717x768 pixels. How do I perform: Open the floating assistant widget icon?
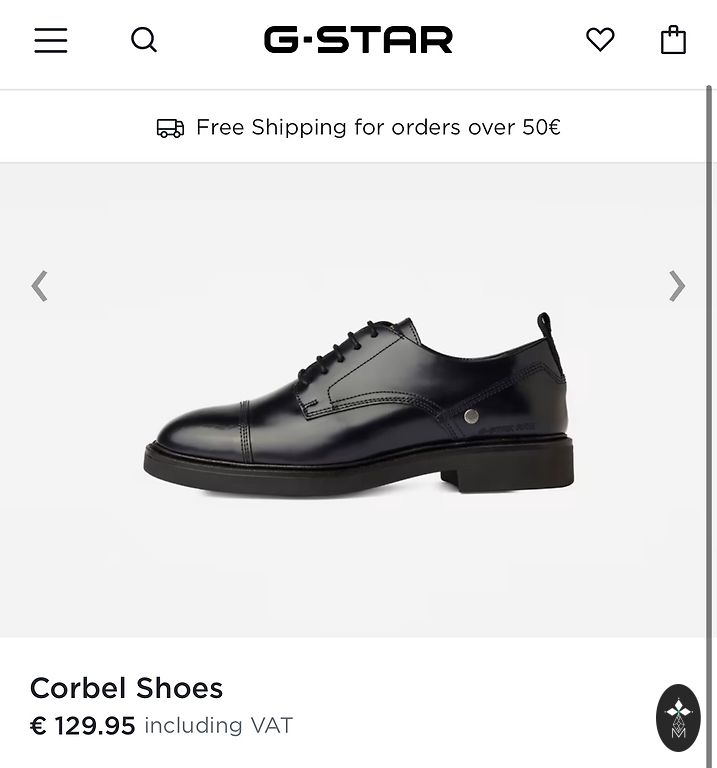click(x=678, y=717)
